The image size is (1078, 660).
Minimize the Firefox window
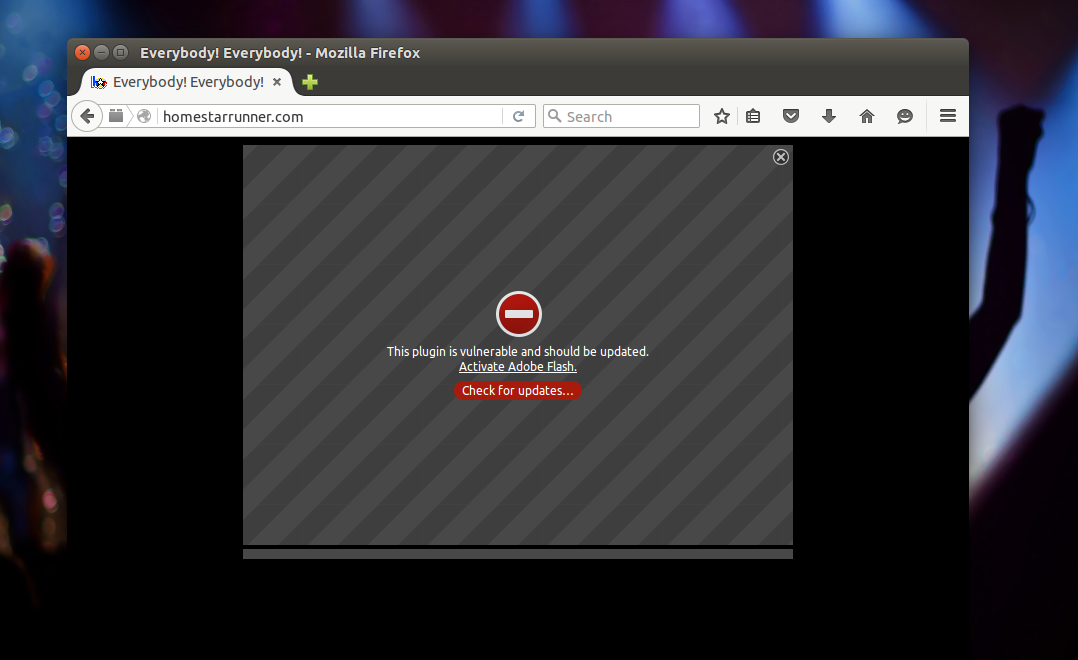tap(101, 52)
